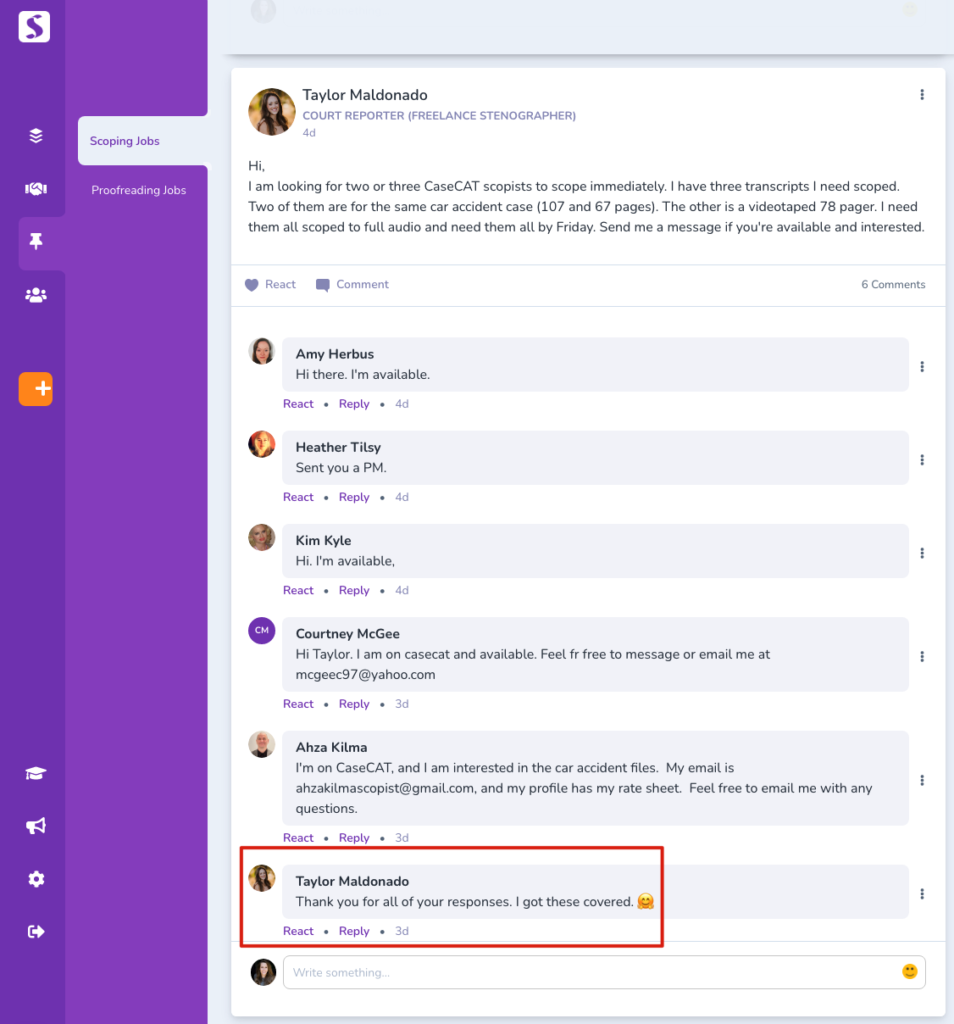Click the S logo in the sidebar
This screenshot has width=954, height=1024.
(x=34, y=27)
